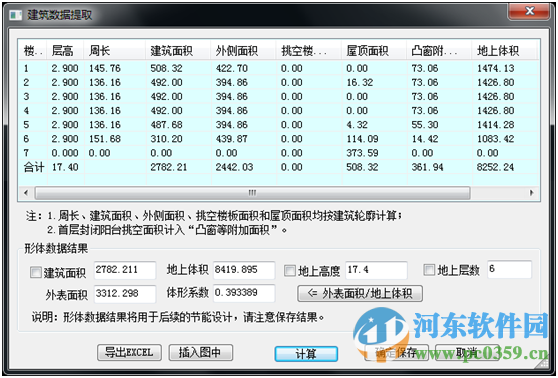The width and height of the screenshot is (558, 378).
Task: Click the 取消 button
Action: pyautogui.click(x=467, y=353)
